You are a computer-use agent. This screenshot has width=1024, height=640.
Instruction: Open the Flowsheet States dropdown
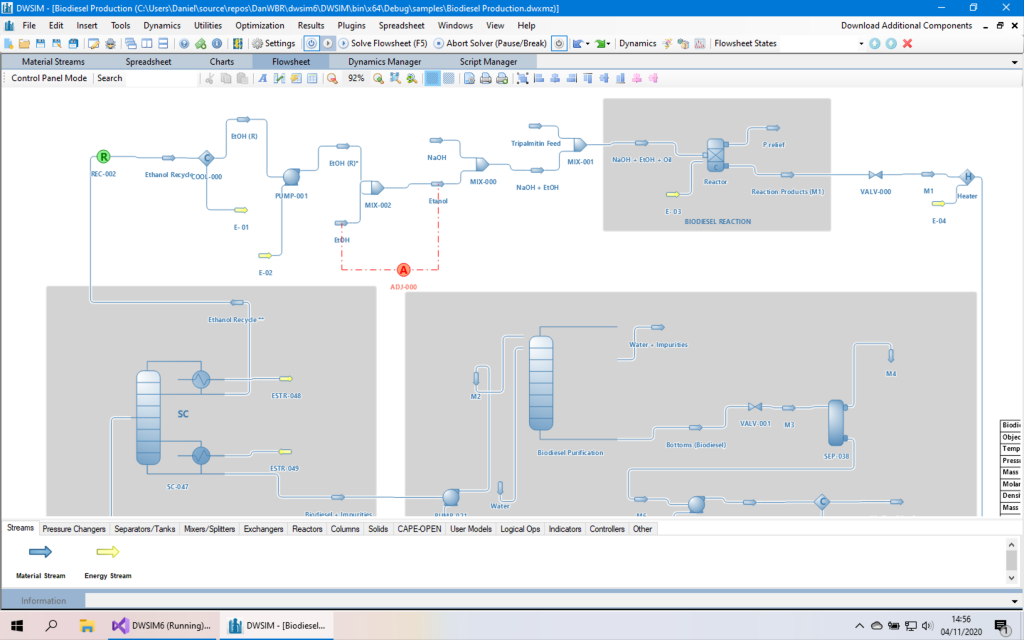click(860, 43)
